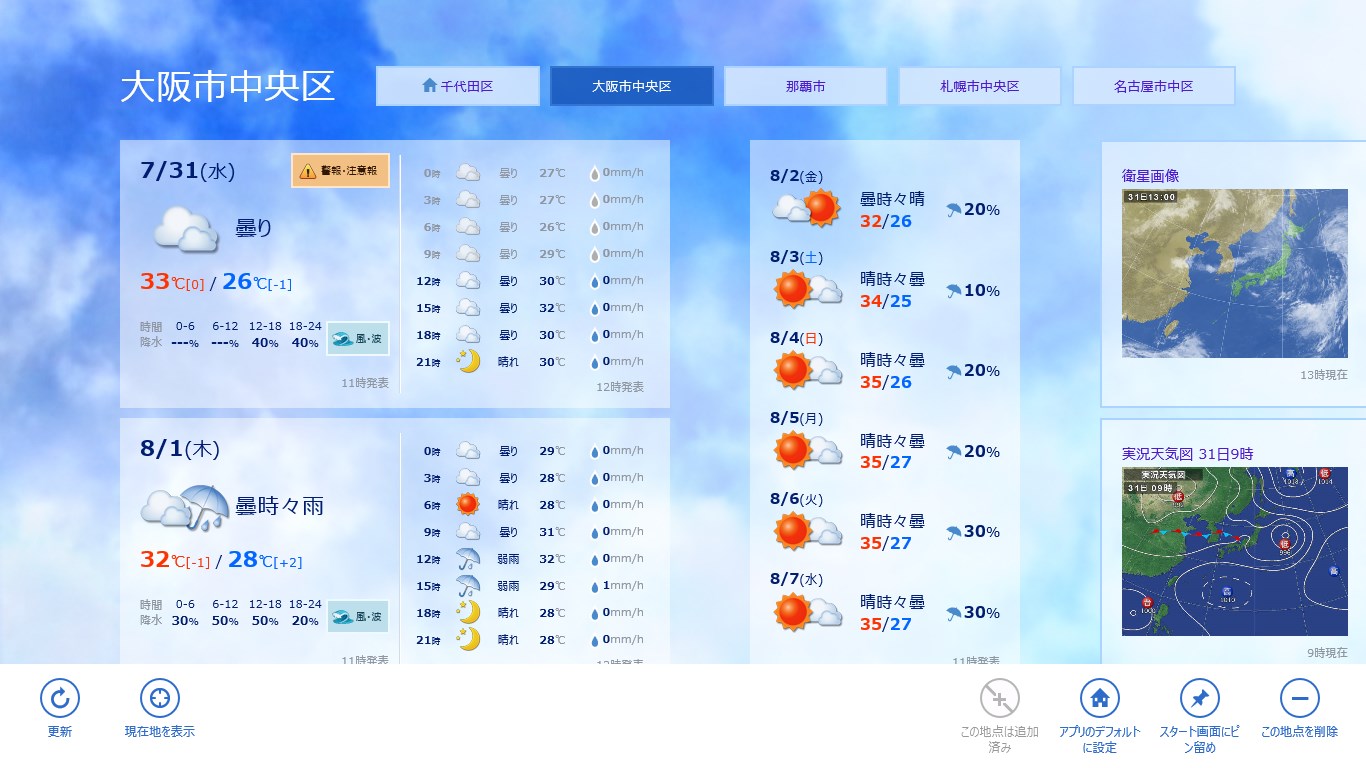
Task: Click the 弱雨 text at 12時 on 8/1
Action: pos(508,559)
